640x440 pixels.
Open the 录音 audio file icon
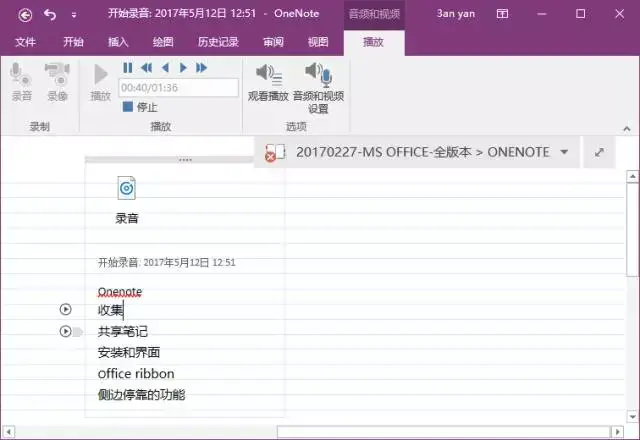pos(127,188)
